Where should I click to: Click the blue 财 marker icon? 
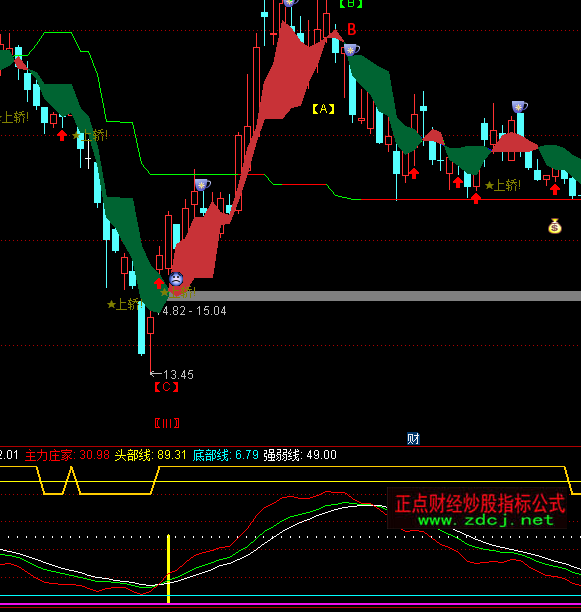tap(413, 439)
